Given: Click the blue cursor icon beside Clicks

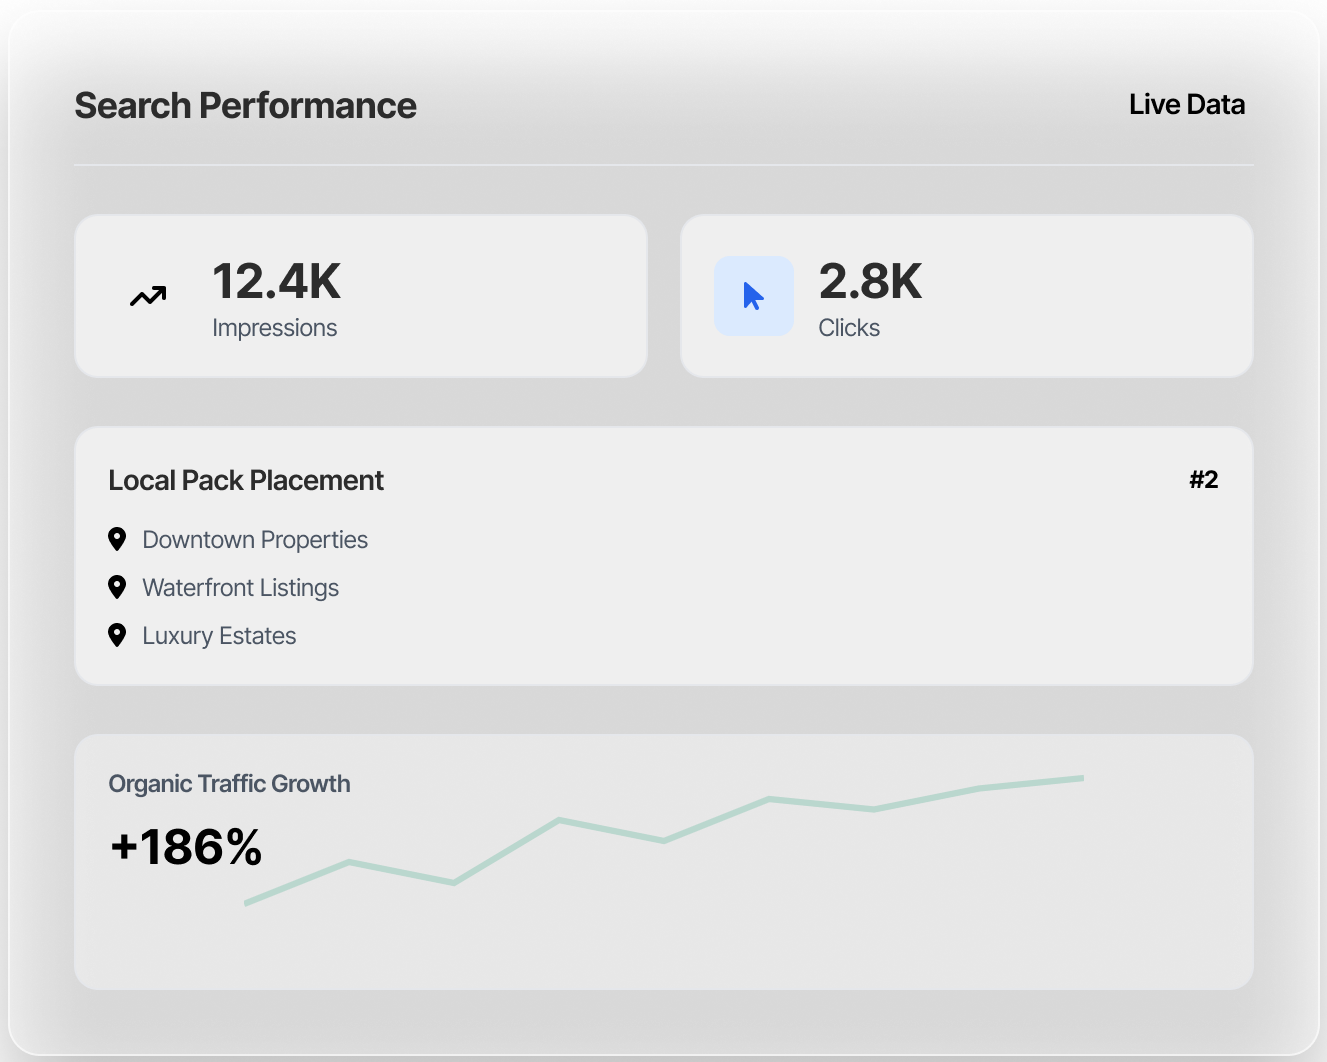Looking at the screenshot, I should pyautogui.click(x=753, y=296).
